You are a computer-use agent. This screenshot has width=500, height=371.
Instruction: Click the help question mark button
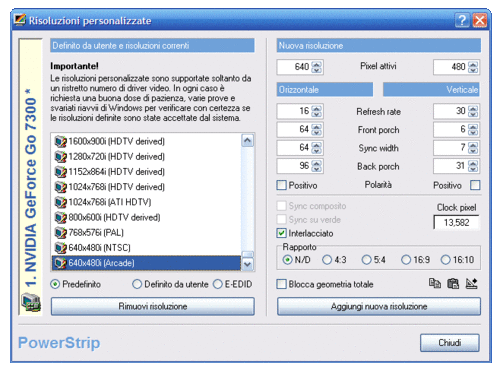coord(462,20)
